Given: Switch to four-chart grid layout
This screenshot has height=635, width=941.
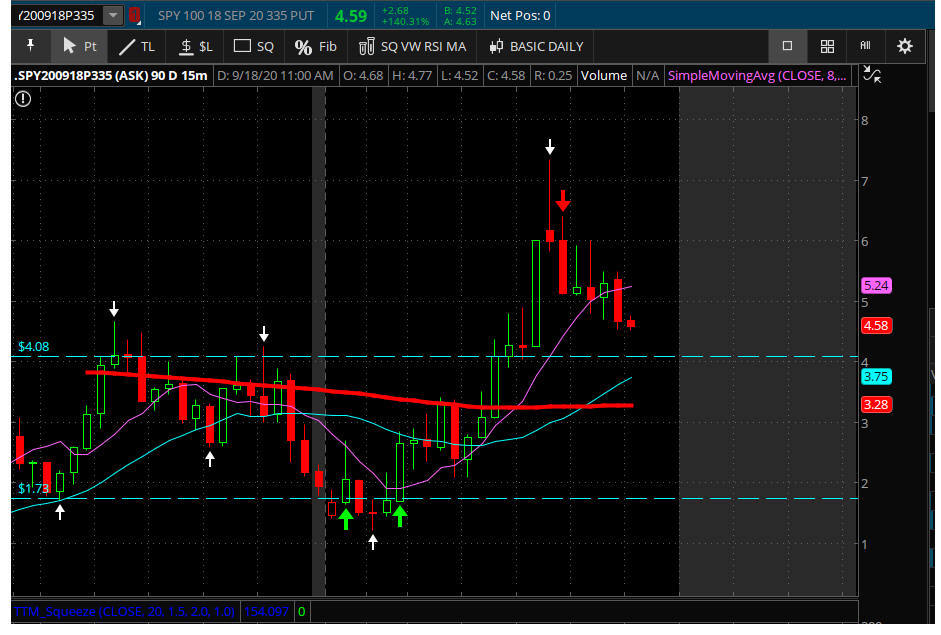Looking at the screenshot, I should pos(827,46).
